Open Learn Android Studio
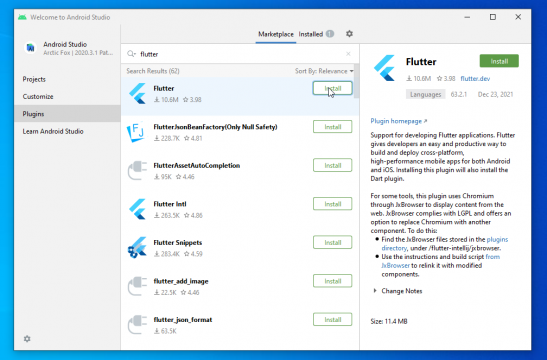Viewport: 547px width, 360px height. (x=67, y=131)
